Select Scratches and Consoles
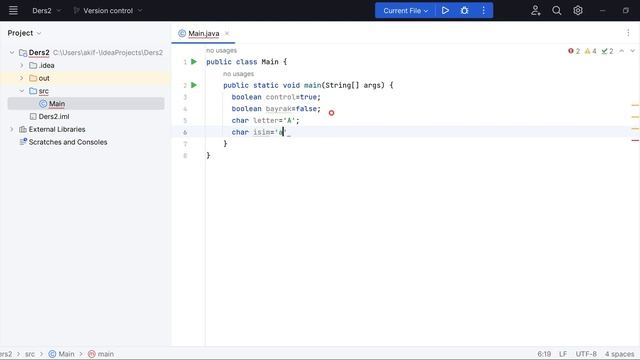640x360 pixels. tap(68, 142)
